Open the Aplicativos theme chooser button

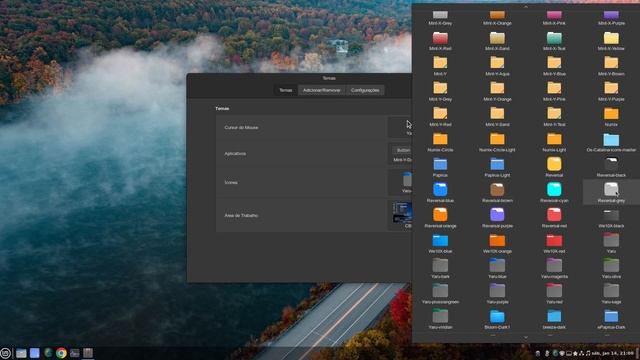(400, 154)
